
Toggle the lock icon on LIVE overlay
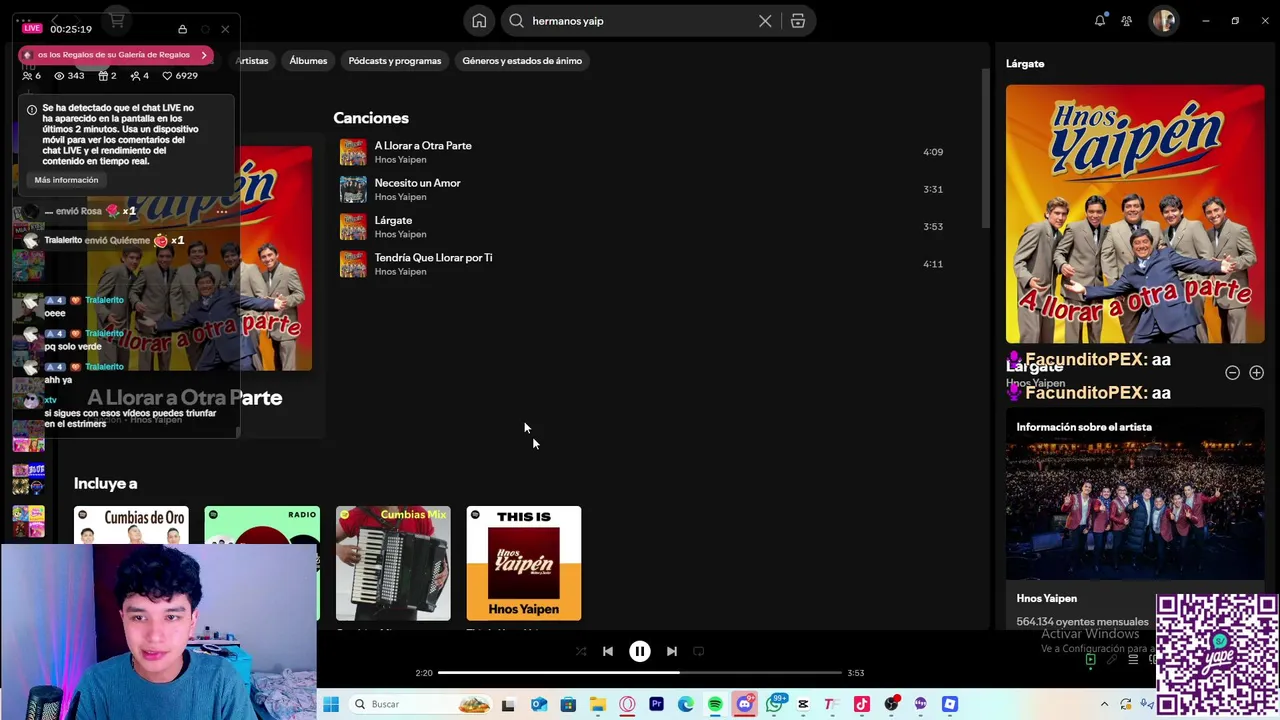pos(182,29)
